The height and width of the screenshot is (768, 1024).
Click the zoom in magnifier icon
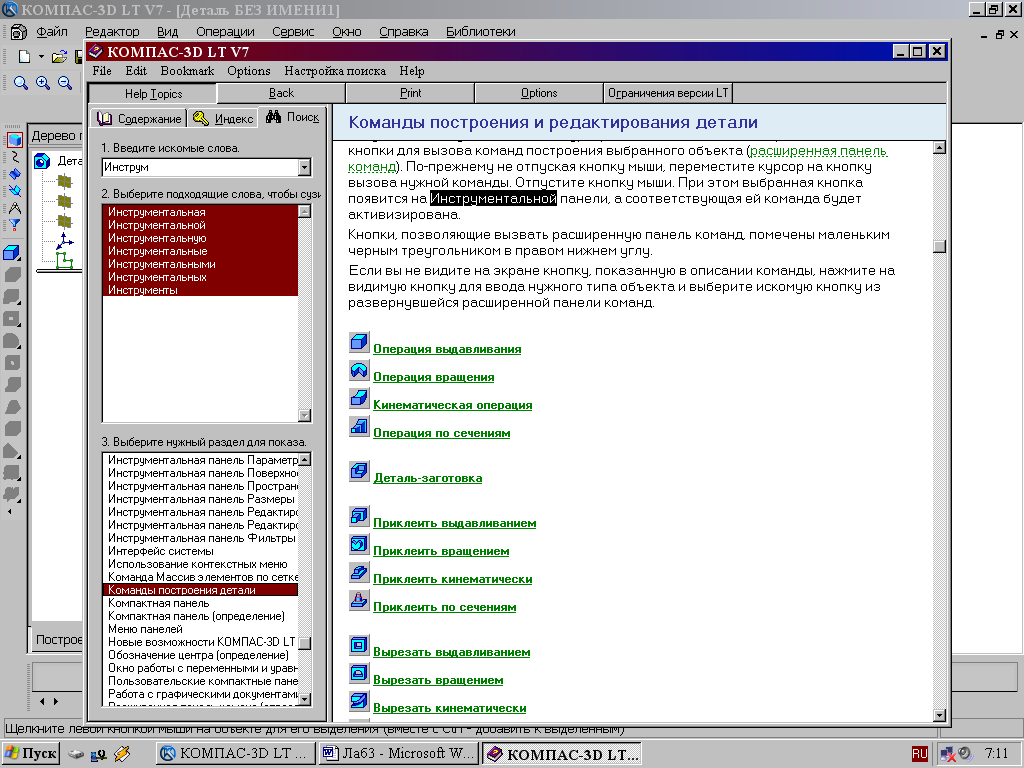(43, 83)
